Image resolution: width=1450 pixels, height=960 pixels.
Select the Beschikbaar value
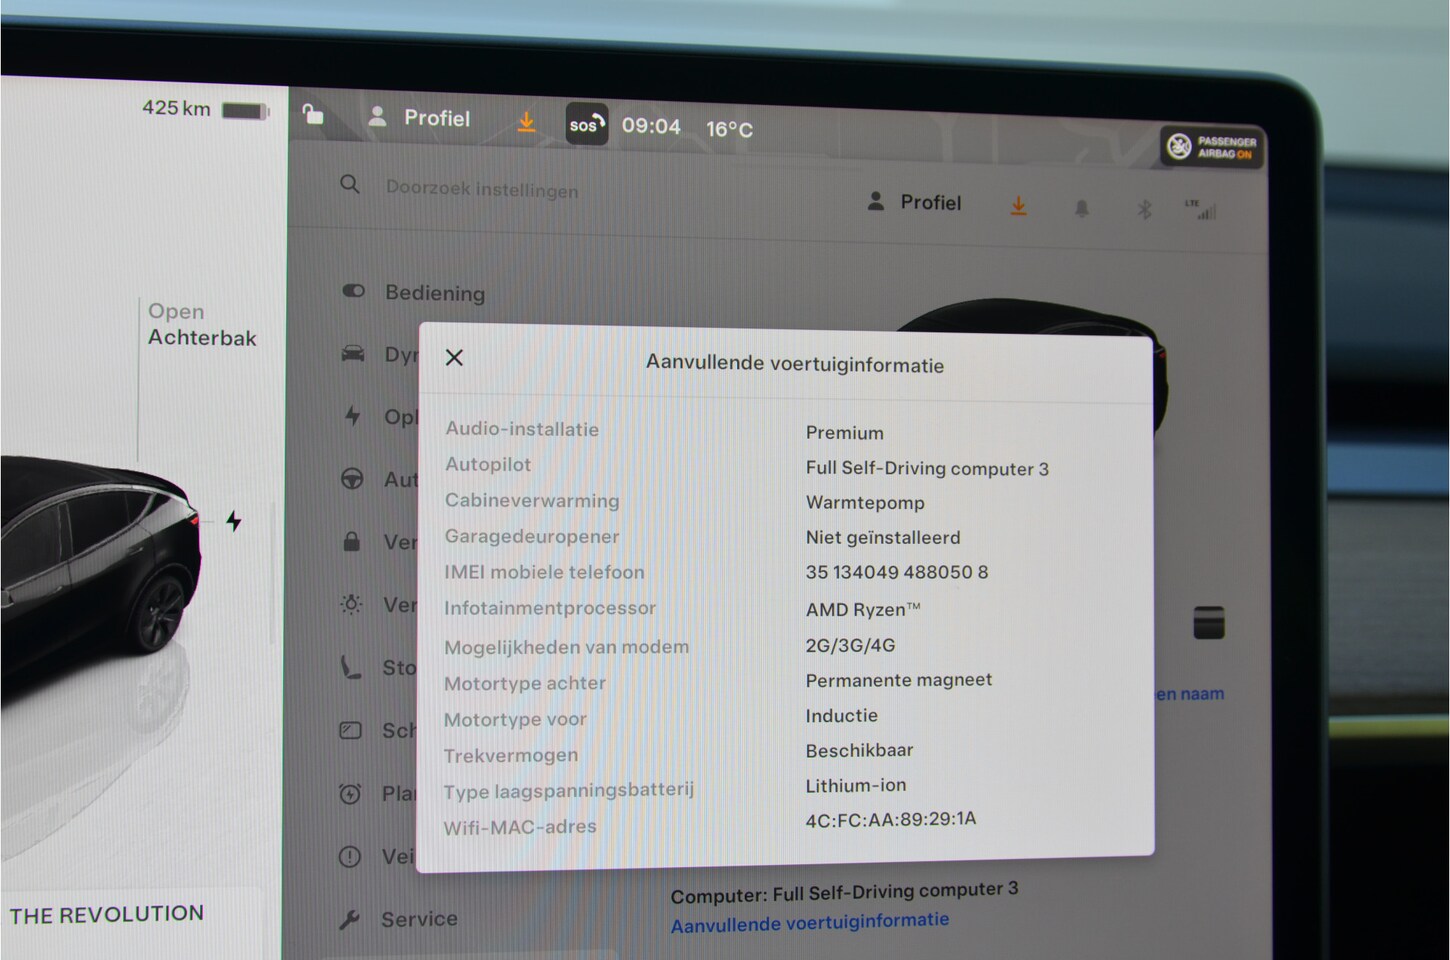pyautogui.click(x=859, y=750)
